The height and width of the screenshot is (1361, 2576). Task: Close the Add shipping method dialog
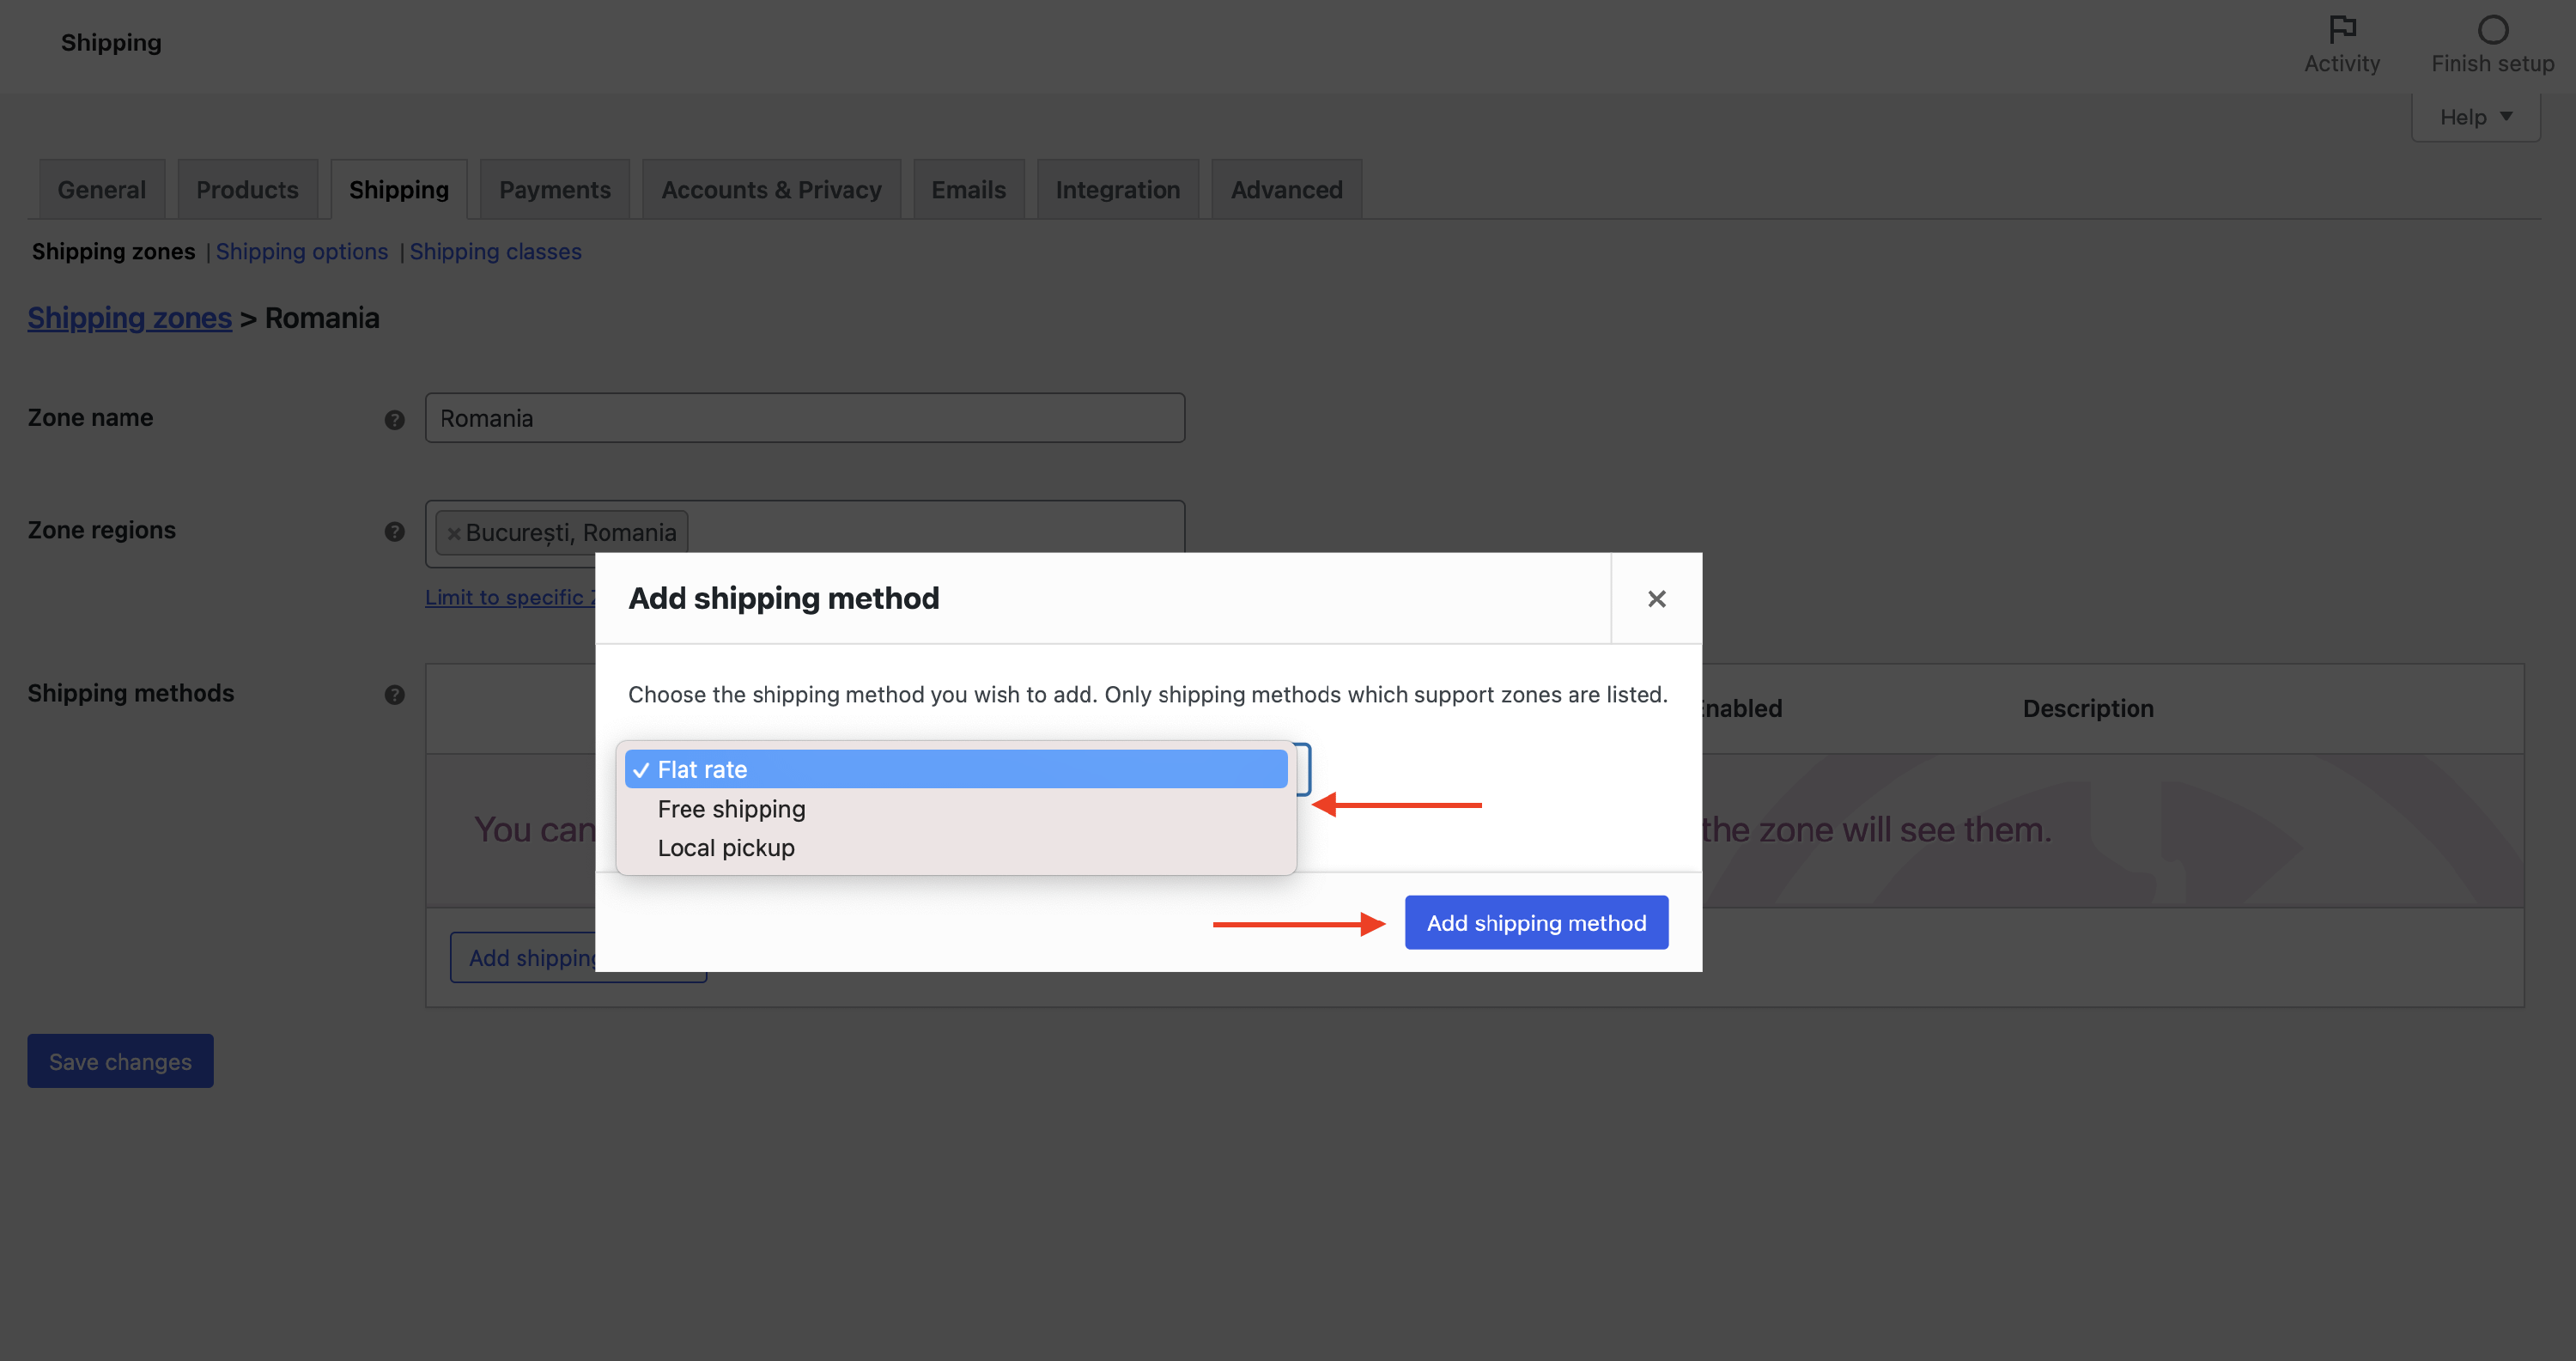click(x=1656, y=598)
